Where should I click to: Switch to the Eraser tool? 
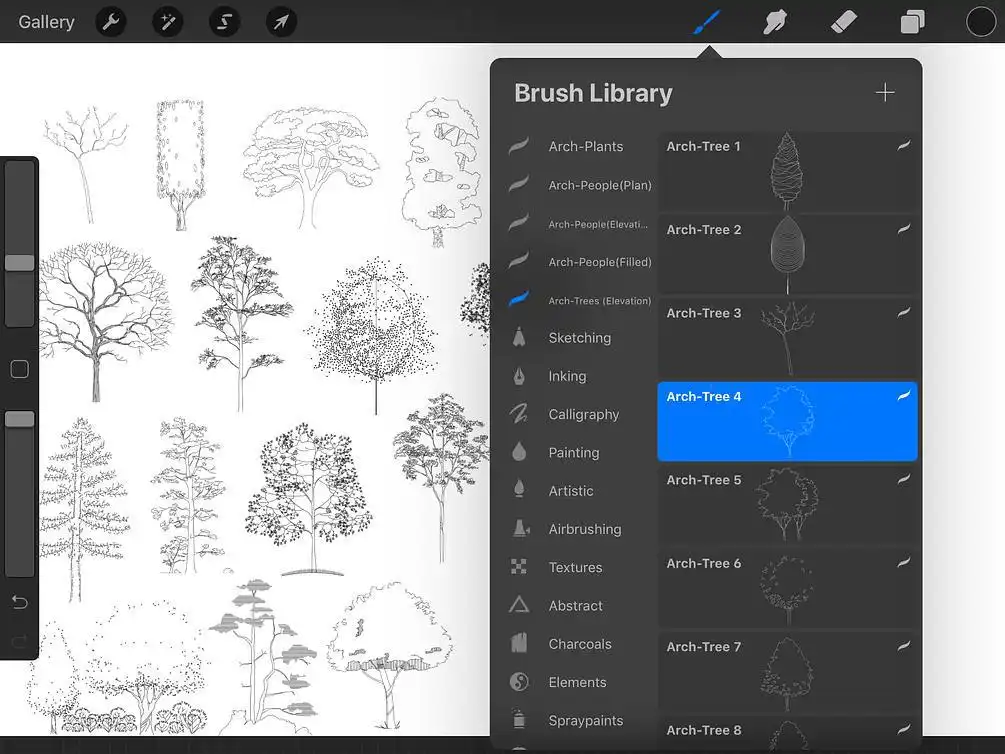[843, 20]
